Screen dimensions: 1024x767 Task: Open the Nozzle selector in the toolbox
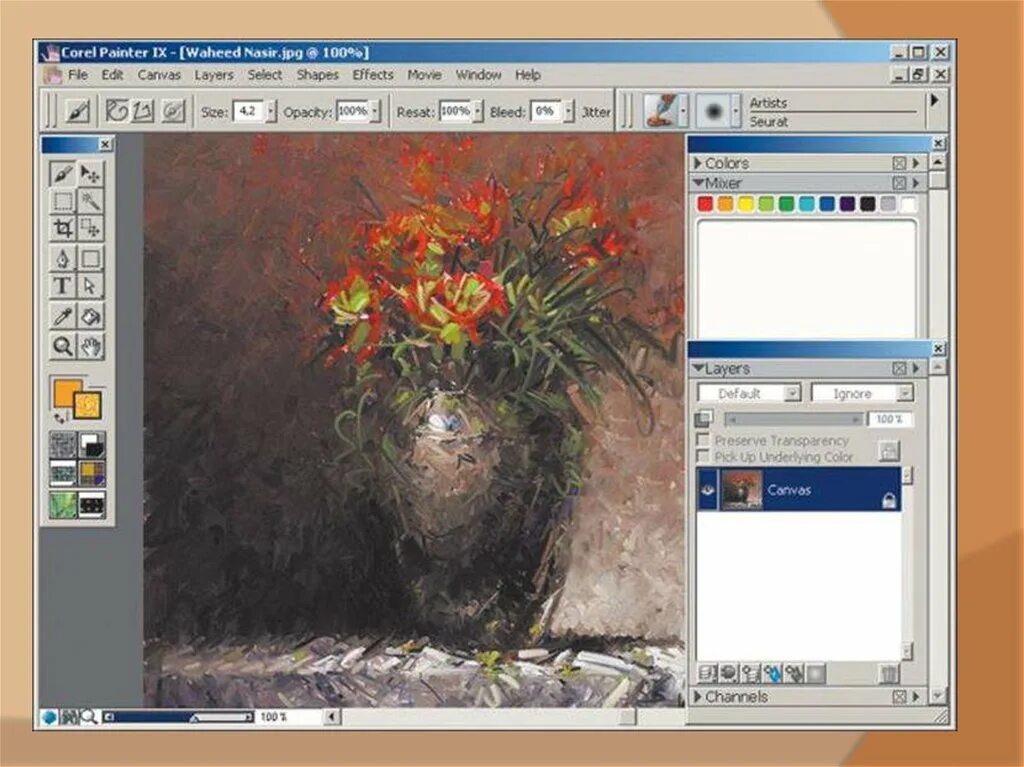tap(91, 504)
